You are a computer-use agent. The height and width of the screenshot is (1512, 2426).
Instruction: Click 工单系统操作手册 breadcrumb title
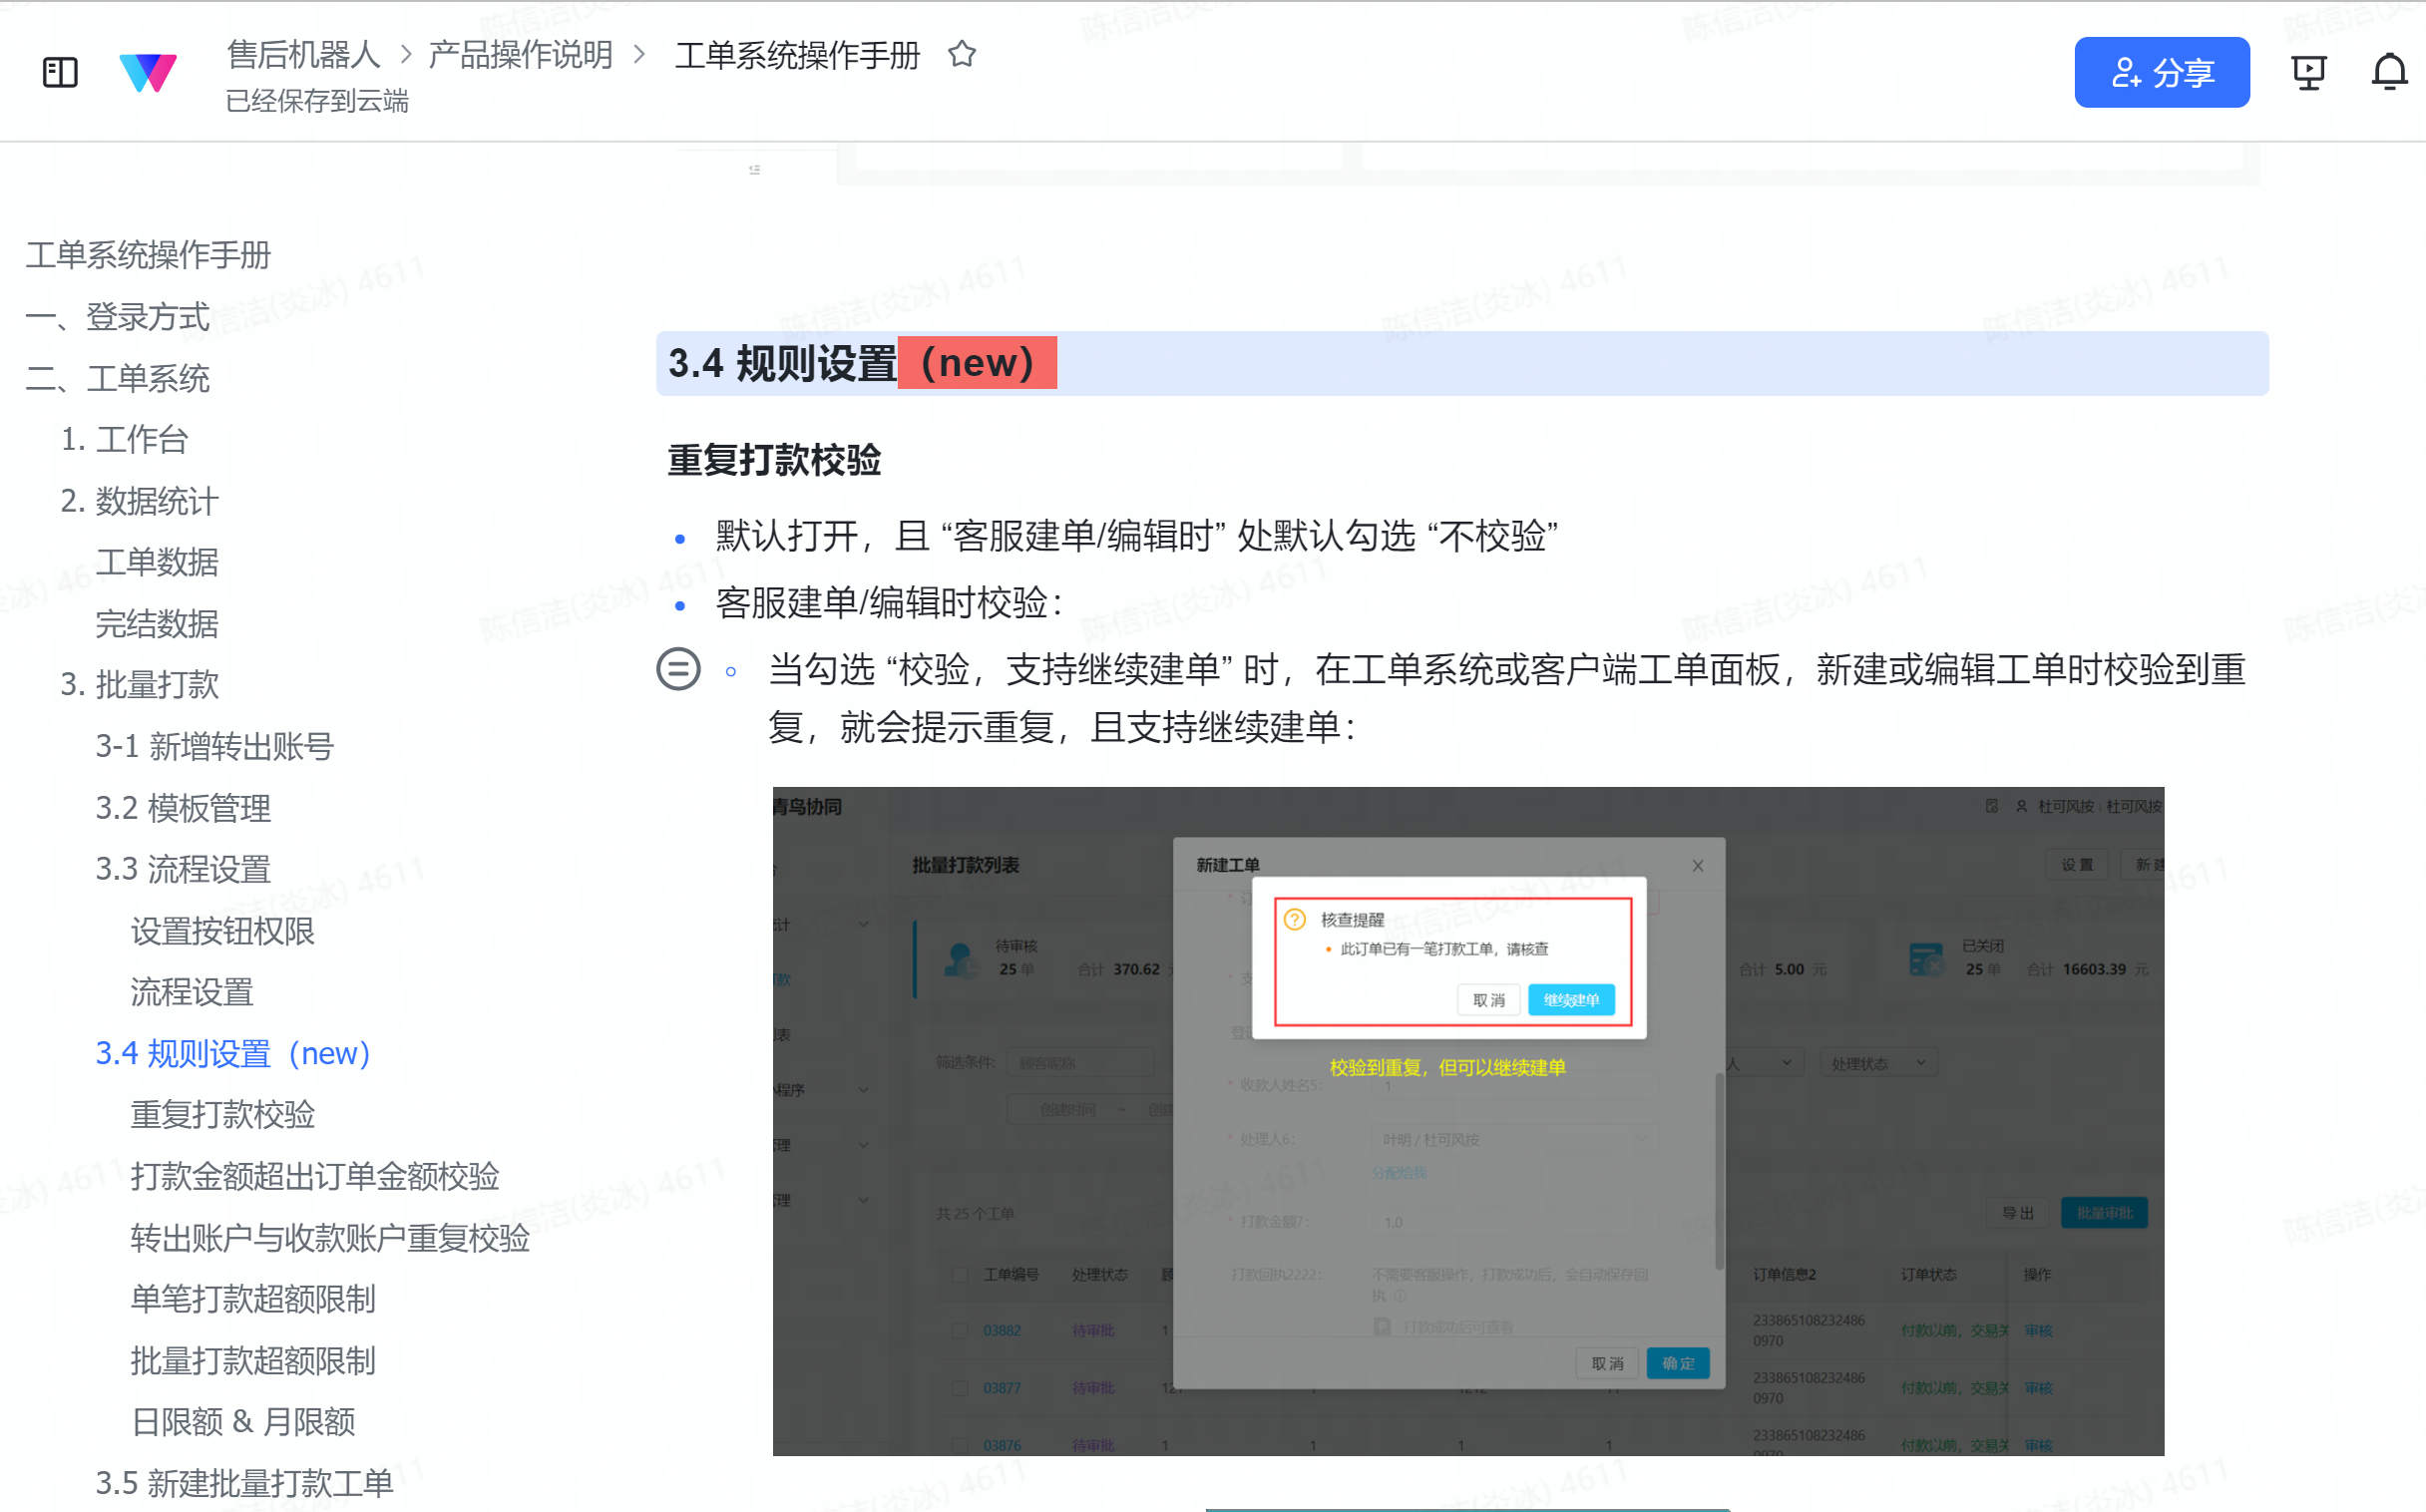tap(797, 55)
